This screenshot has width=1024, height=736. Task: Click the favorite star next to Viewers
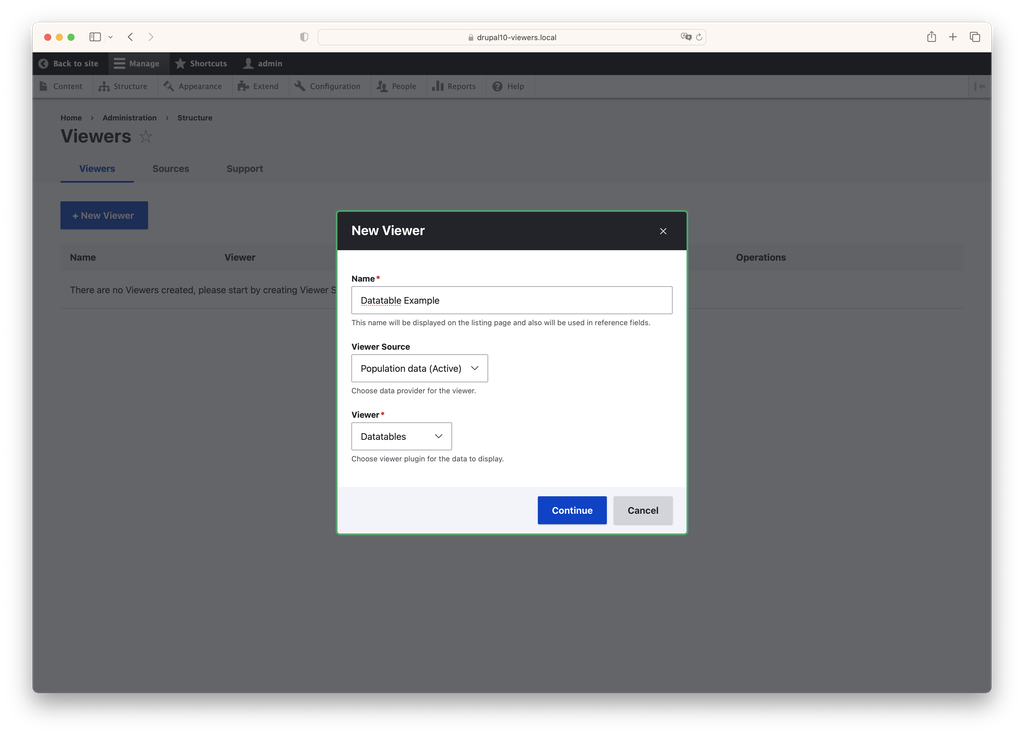146,136
